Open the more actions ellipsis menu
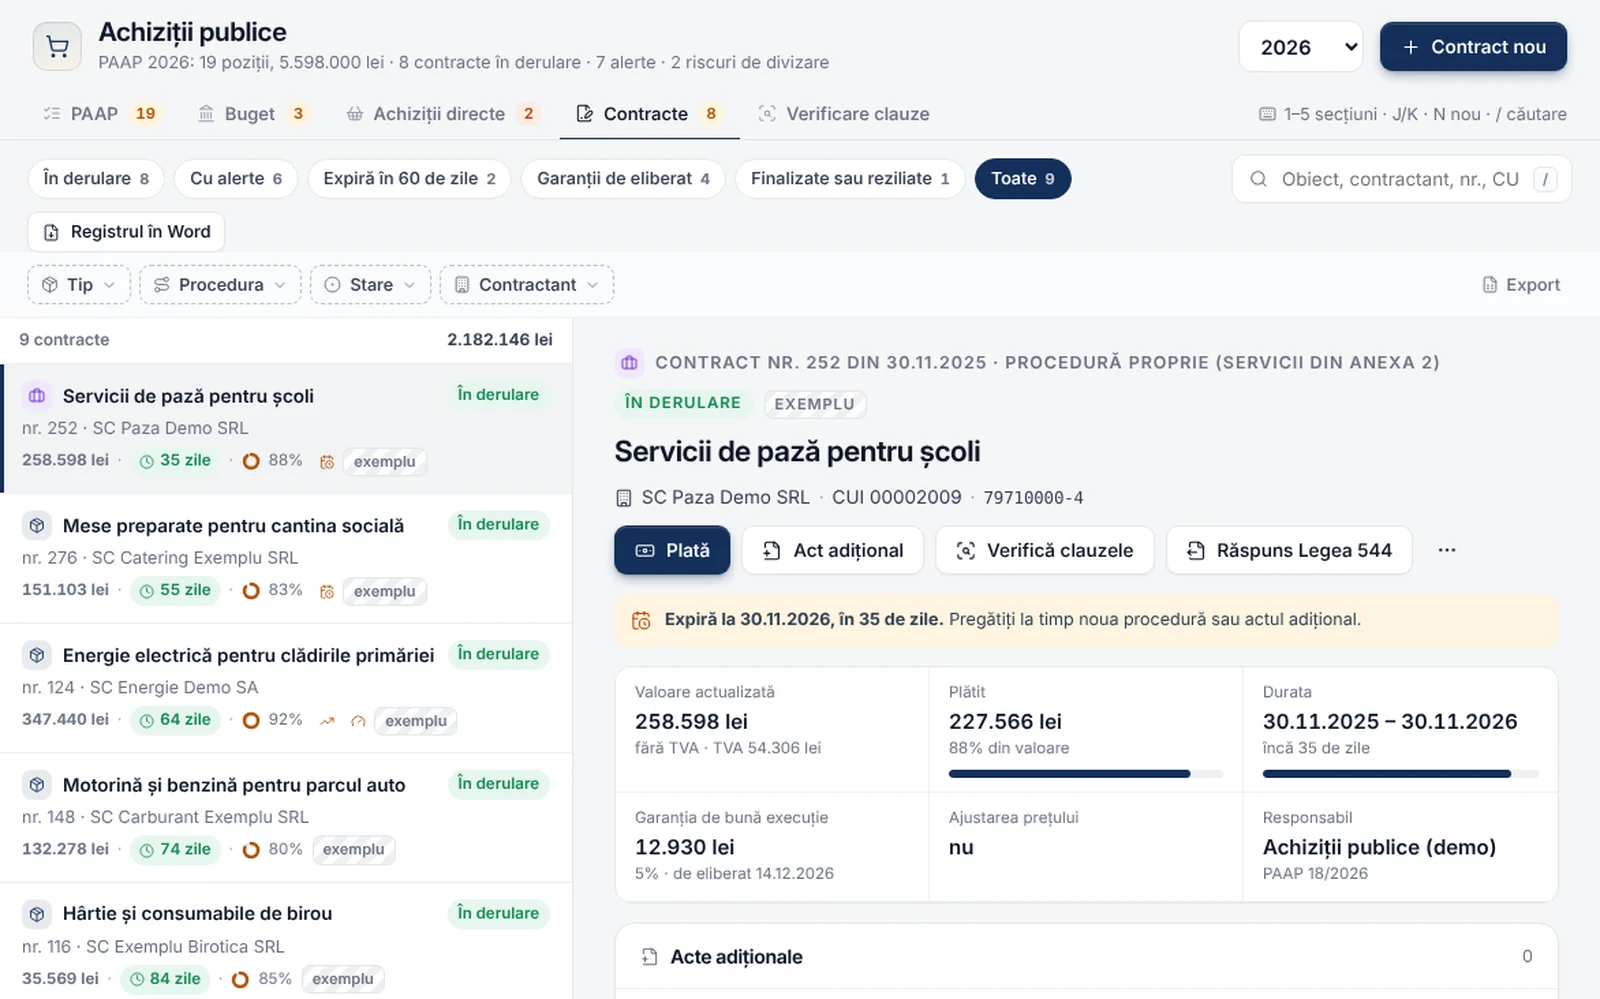This screenshot has height=999, width=1600. click(x=1447, y=550)
